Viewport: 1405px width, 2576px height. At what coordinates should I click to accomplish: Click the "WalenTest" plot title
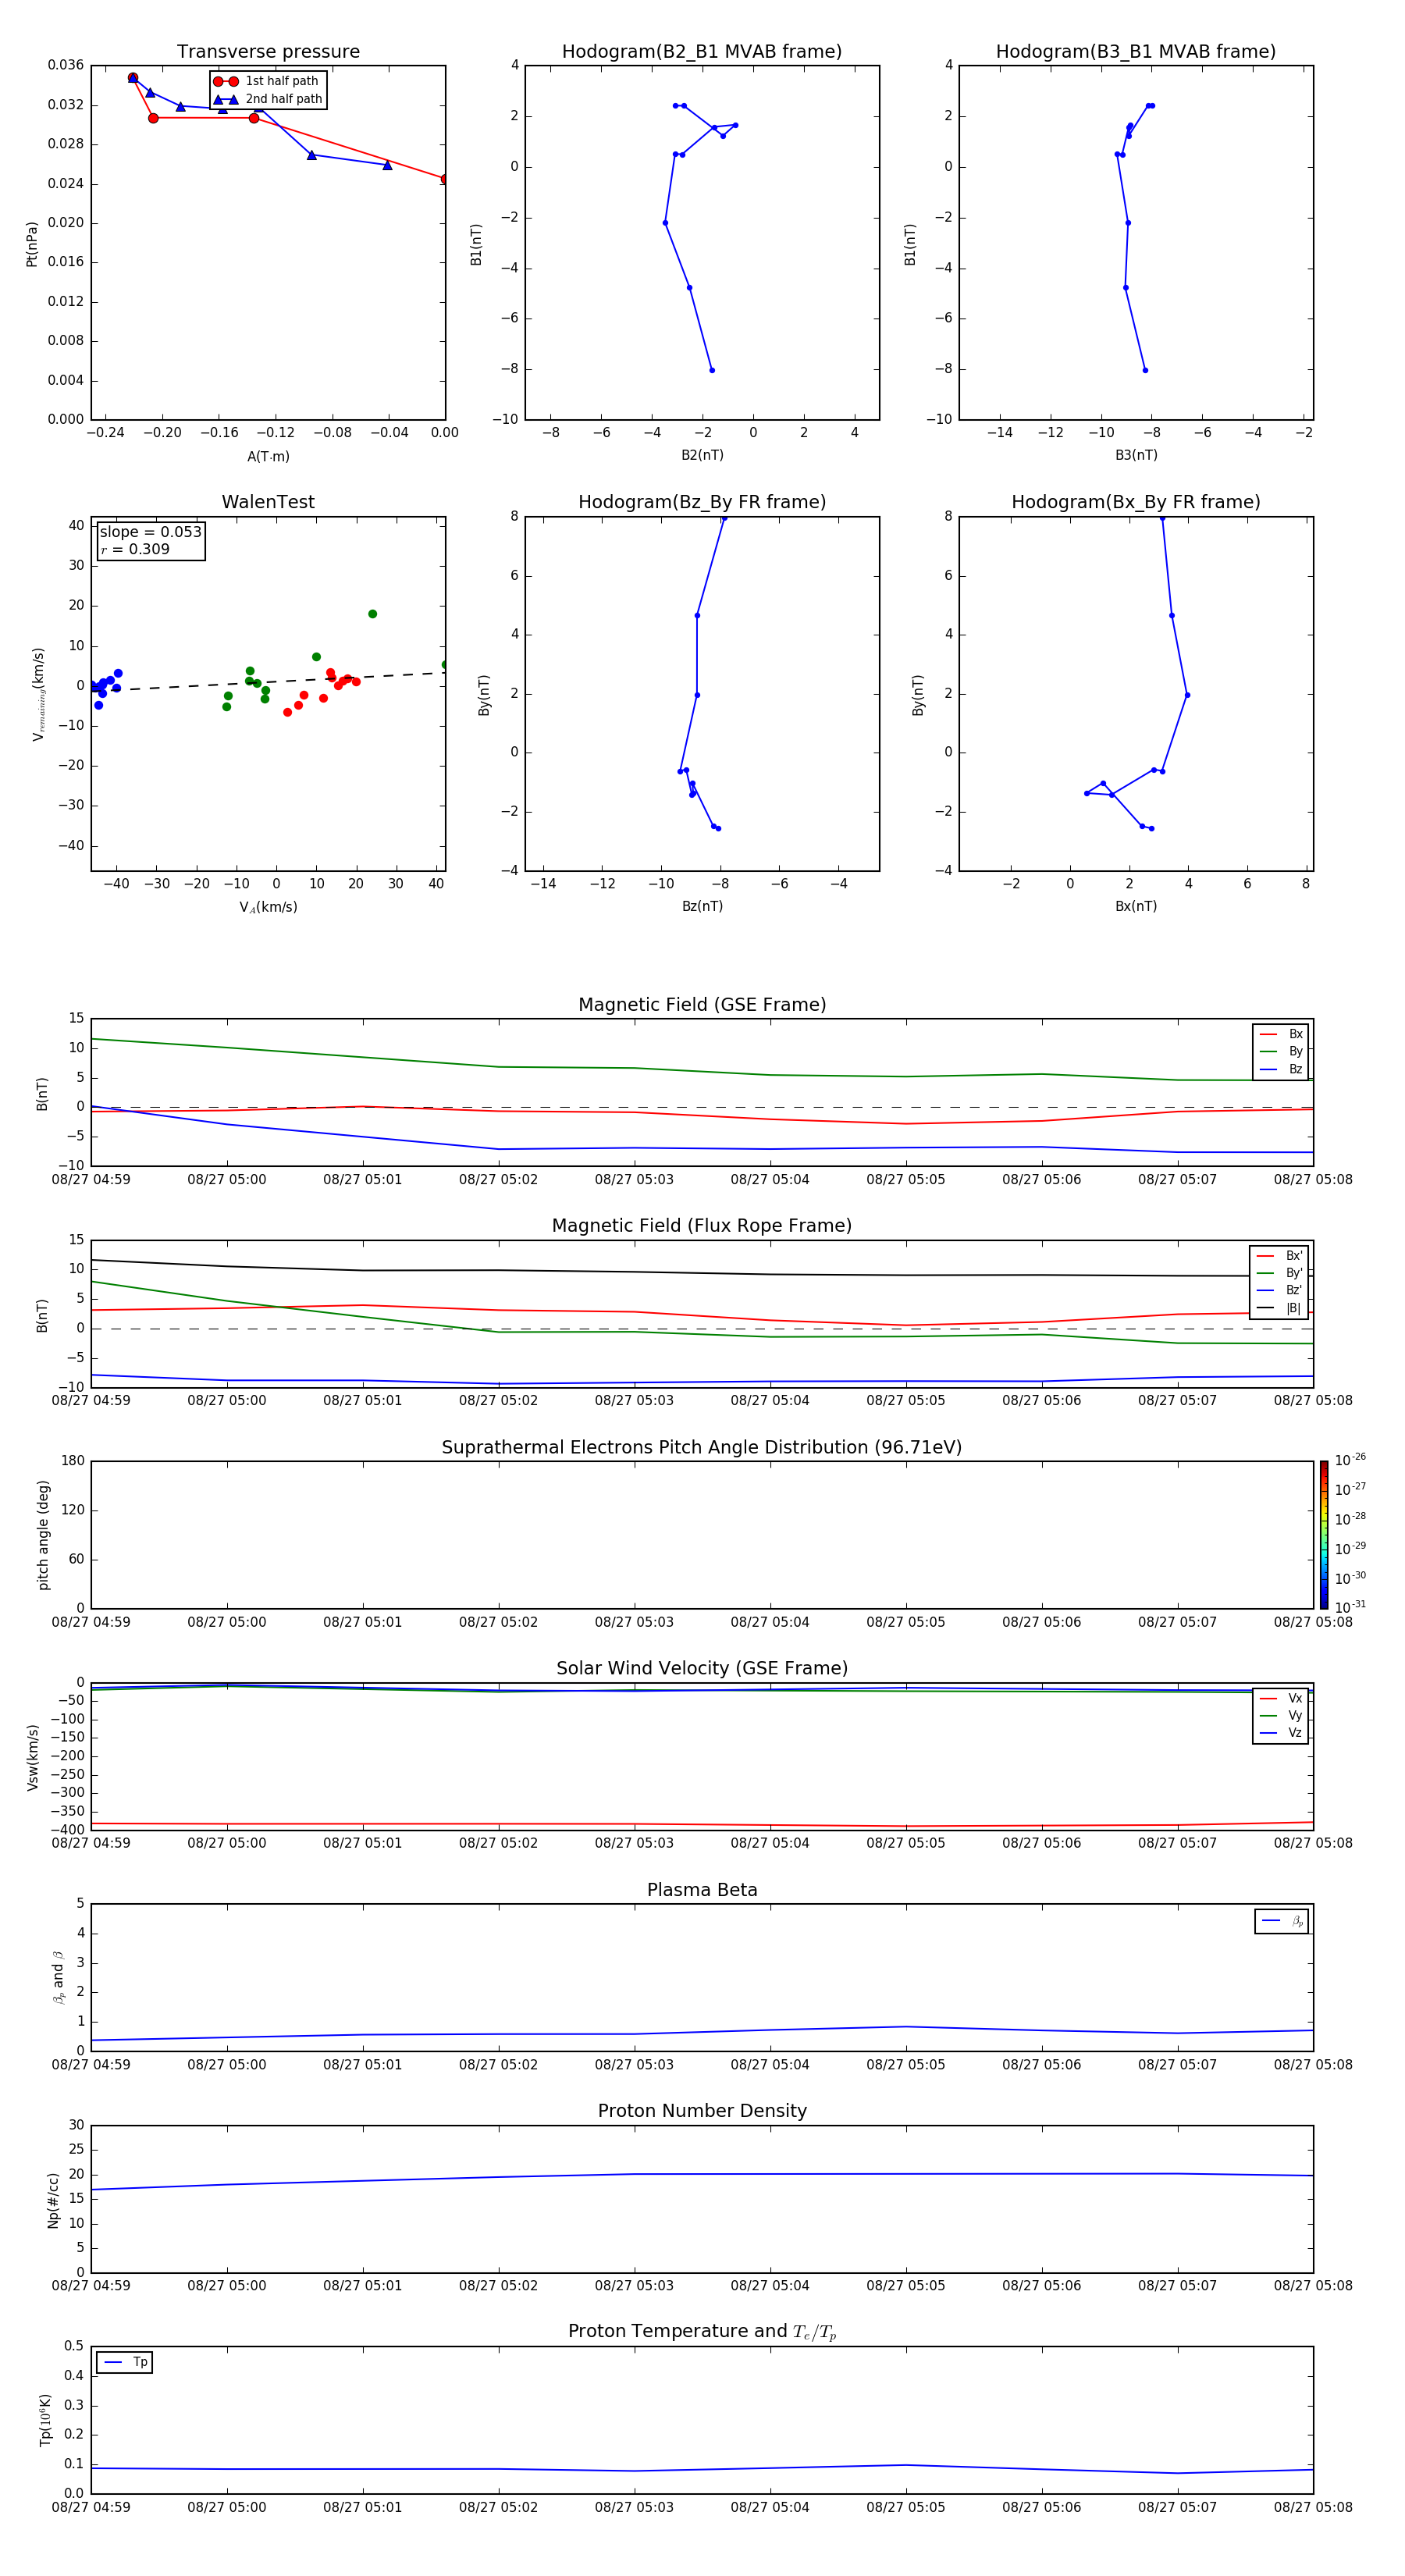(x=268, y=502)
